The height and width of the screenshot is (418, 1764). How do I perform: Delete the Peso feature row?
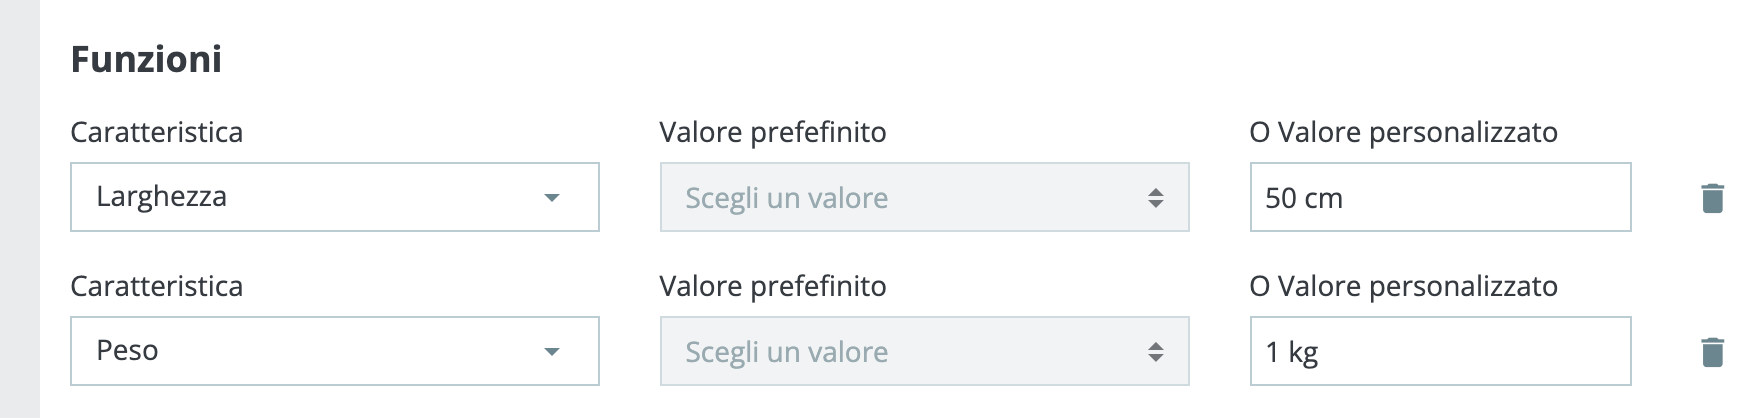coord(1712,352)
